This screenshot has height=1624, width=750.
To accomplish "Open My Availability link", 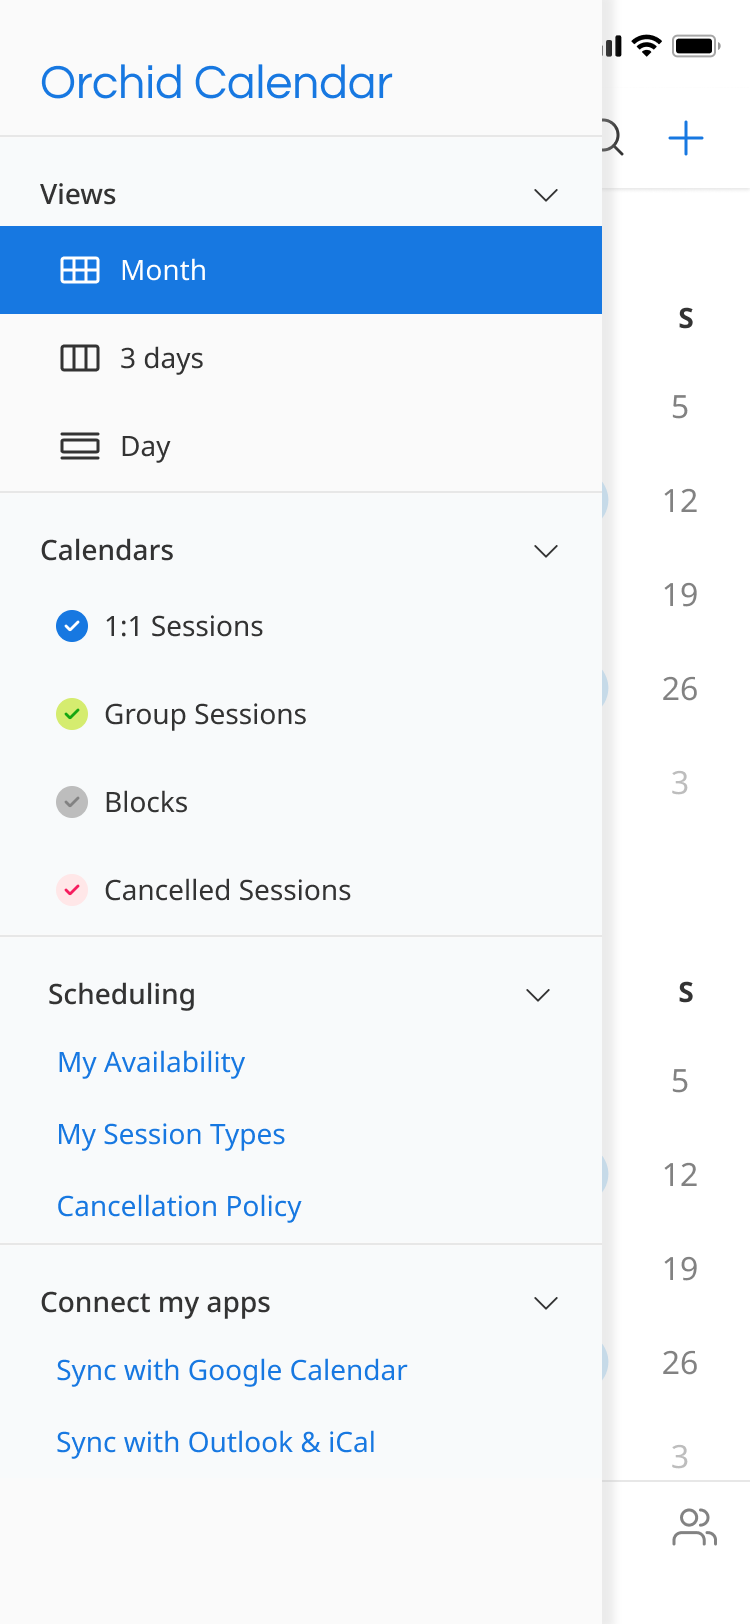I will tap(151, 1062).
